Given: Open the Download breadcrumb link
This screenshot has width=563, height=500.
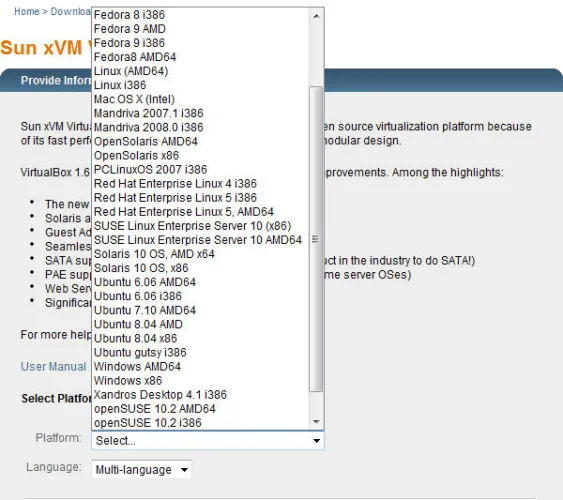Looking at the screenshot, I should pyautogui.click(x=71, y=11).
